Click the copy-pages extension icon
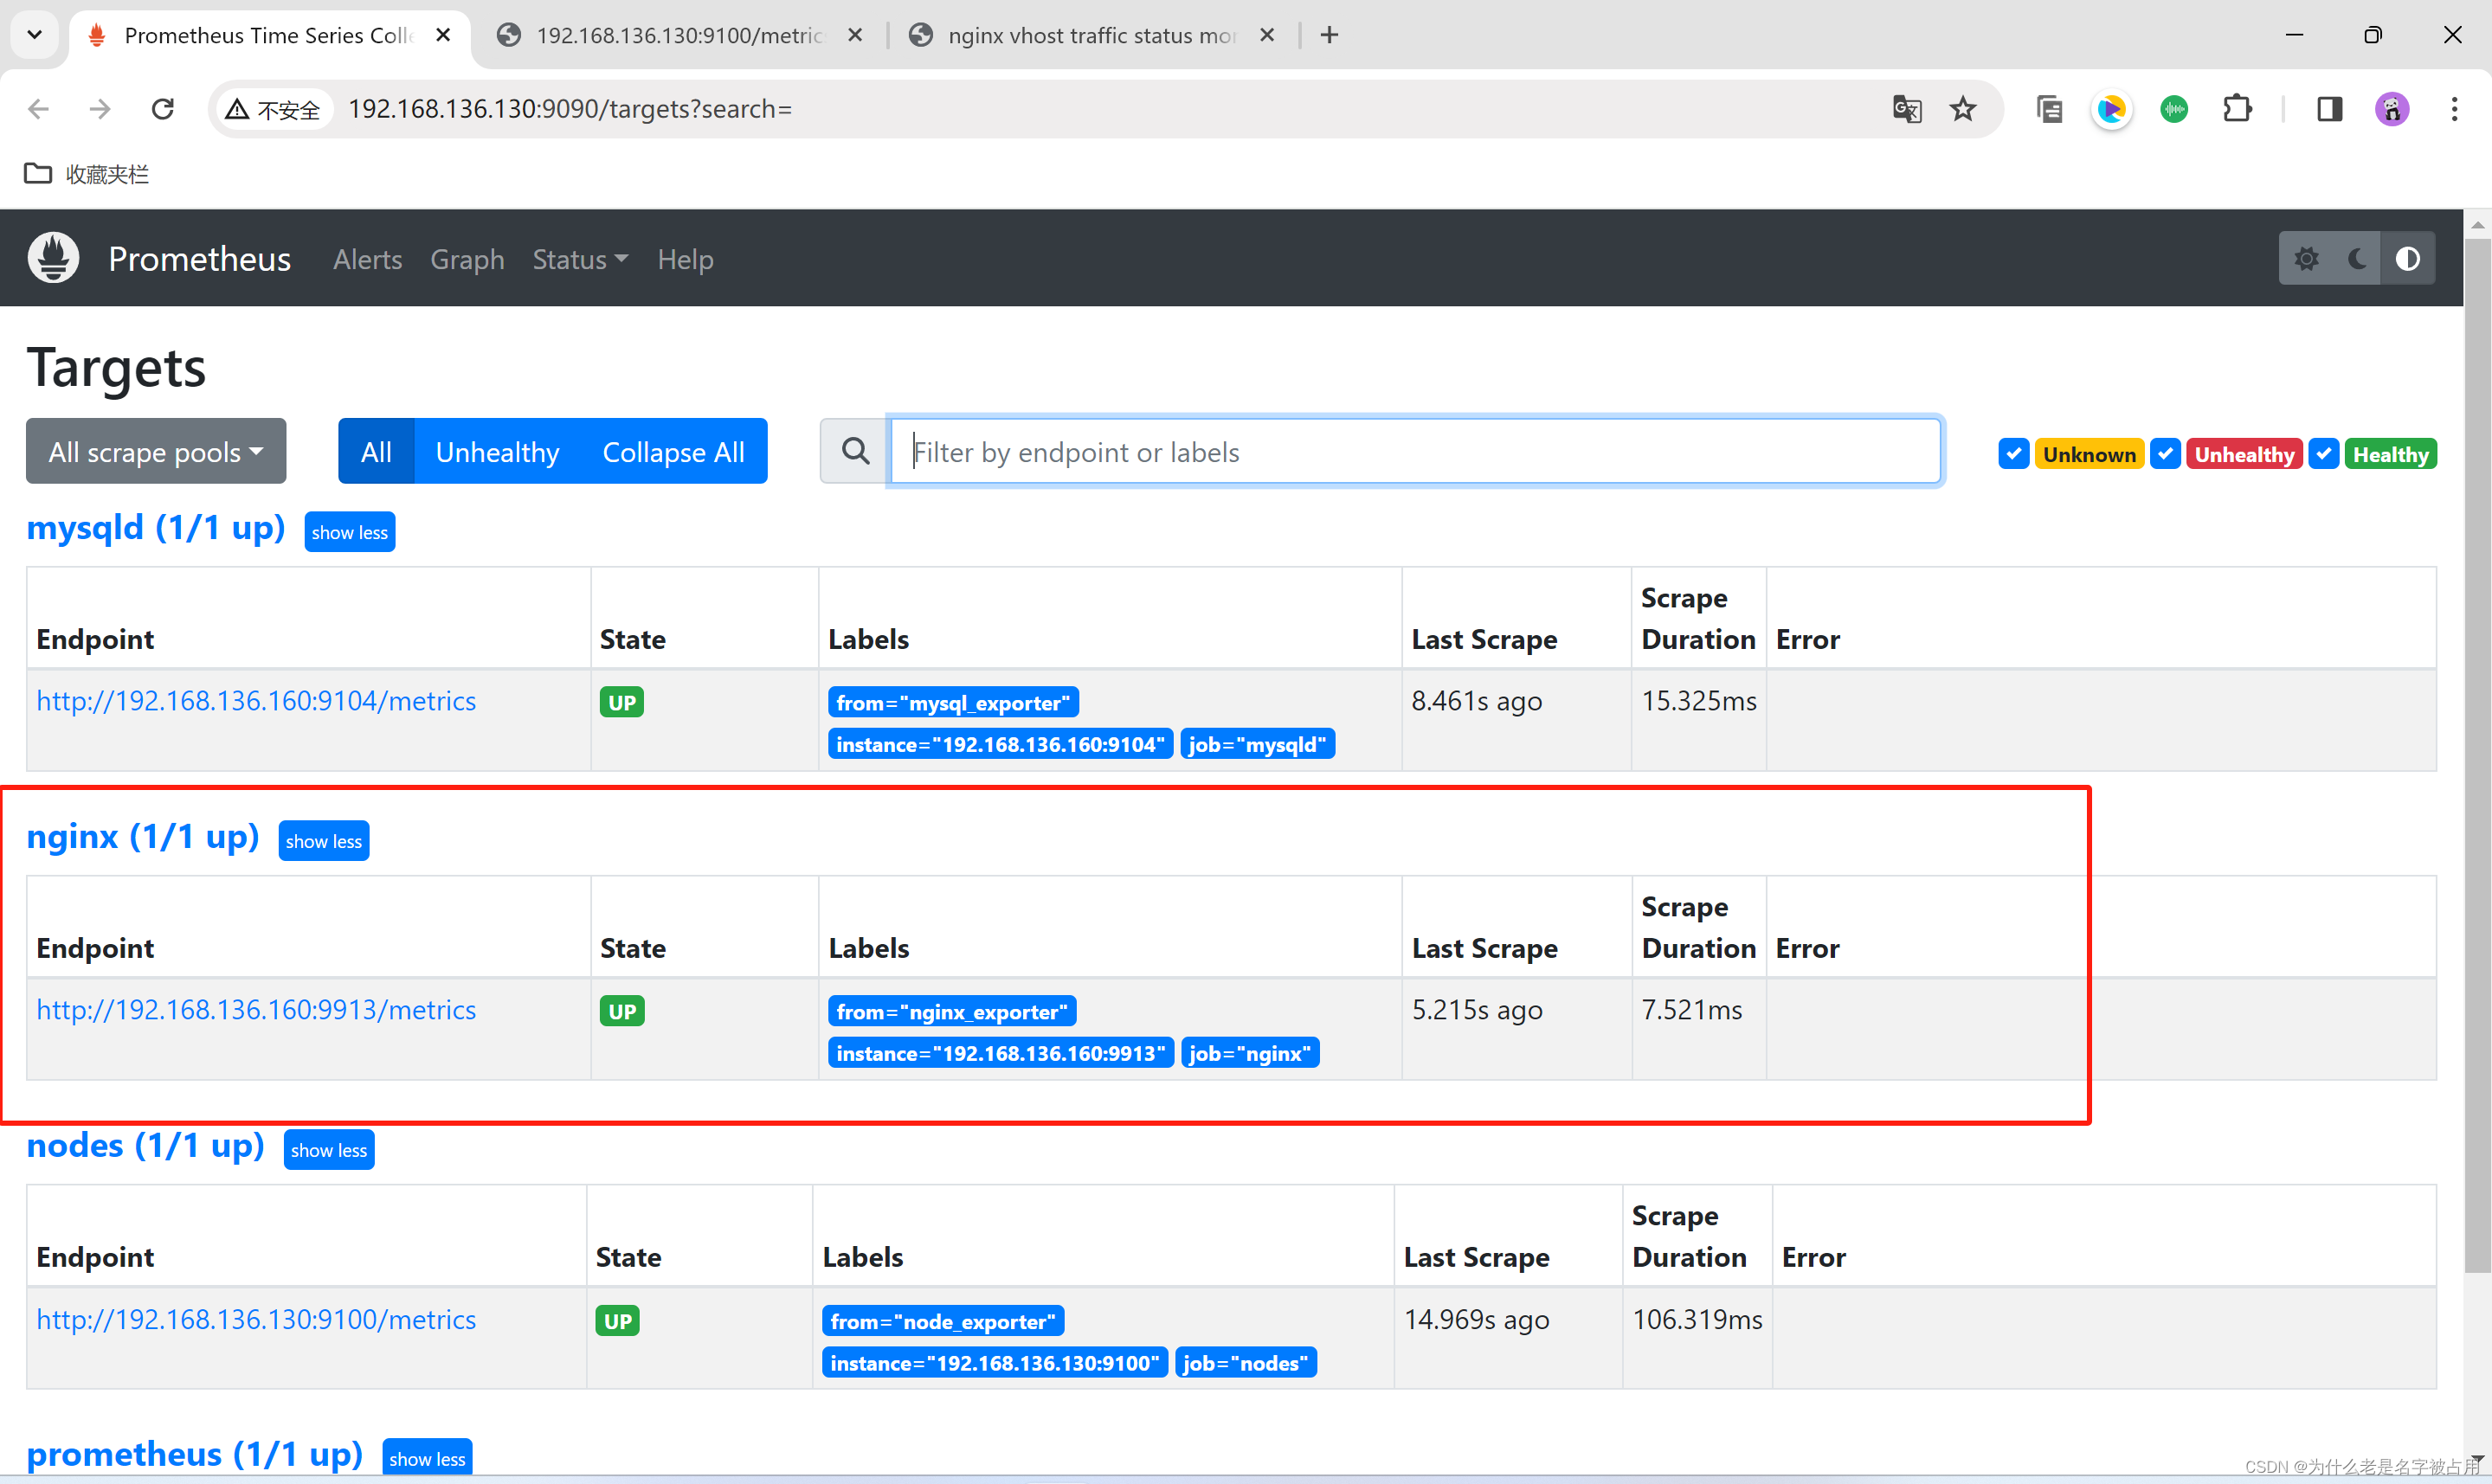 coord(2049,109)
